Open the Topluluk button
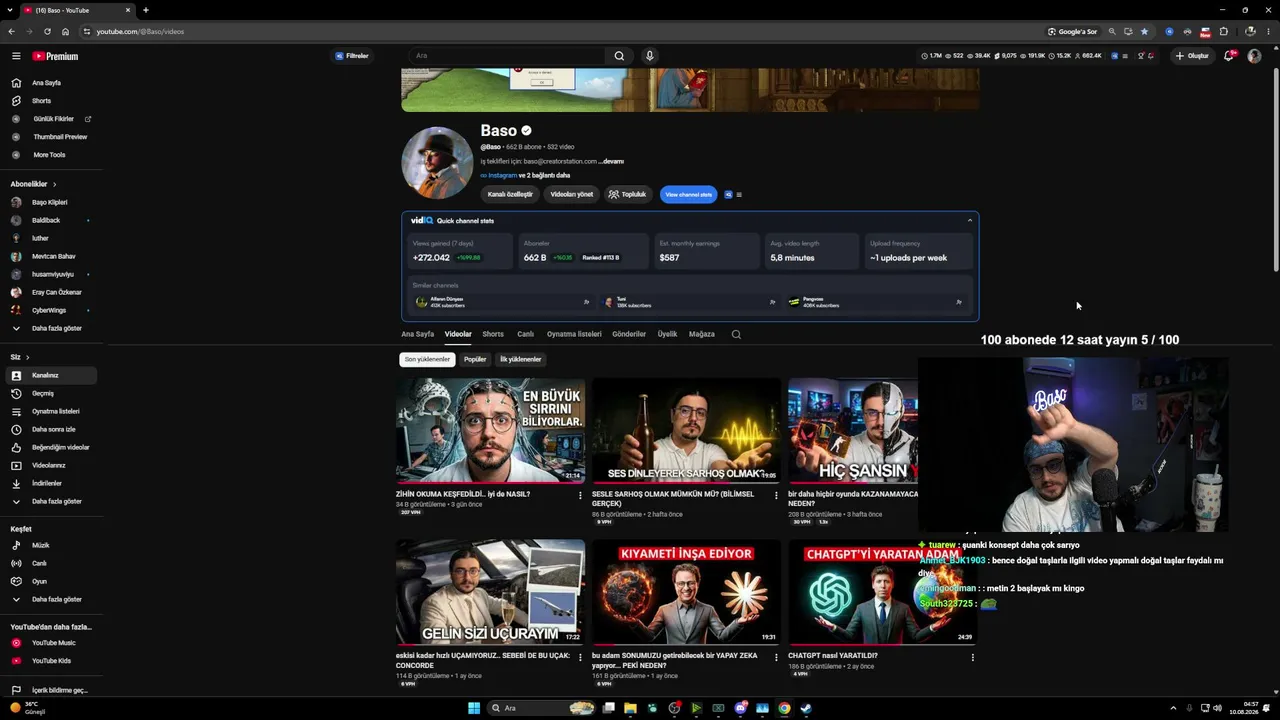 click(x=628, y=194)
